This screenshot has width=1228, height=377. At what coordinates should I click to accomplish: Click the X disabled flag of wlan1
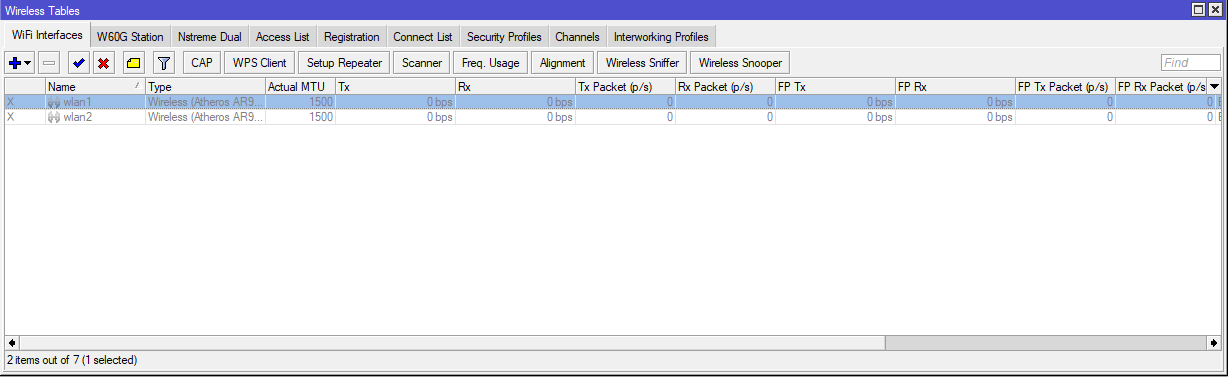click(11, 102)
